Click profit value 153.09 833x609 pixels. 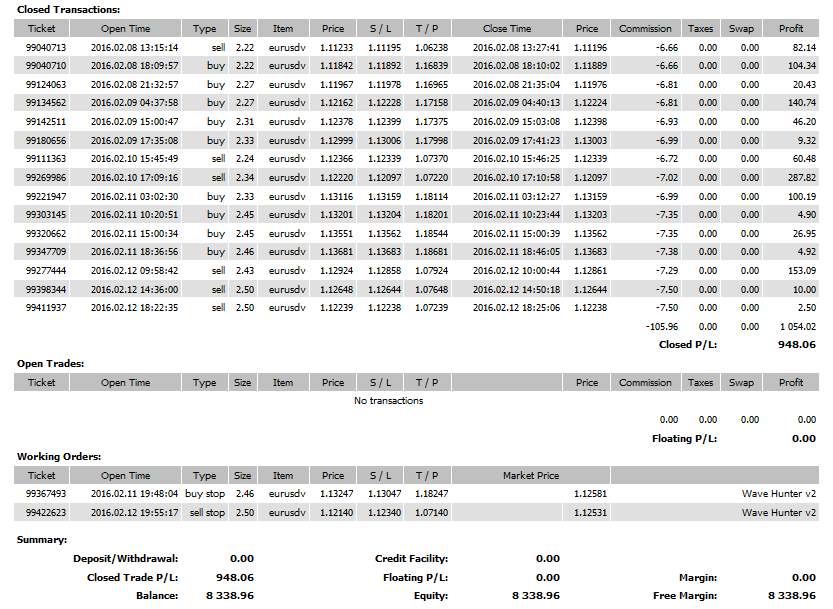pyautogui.click(x=802, y=270)
